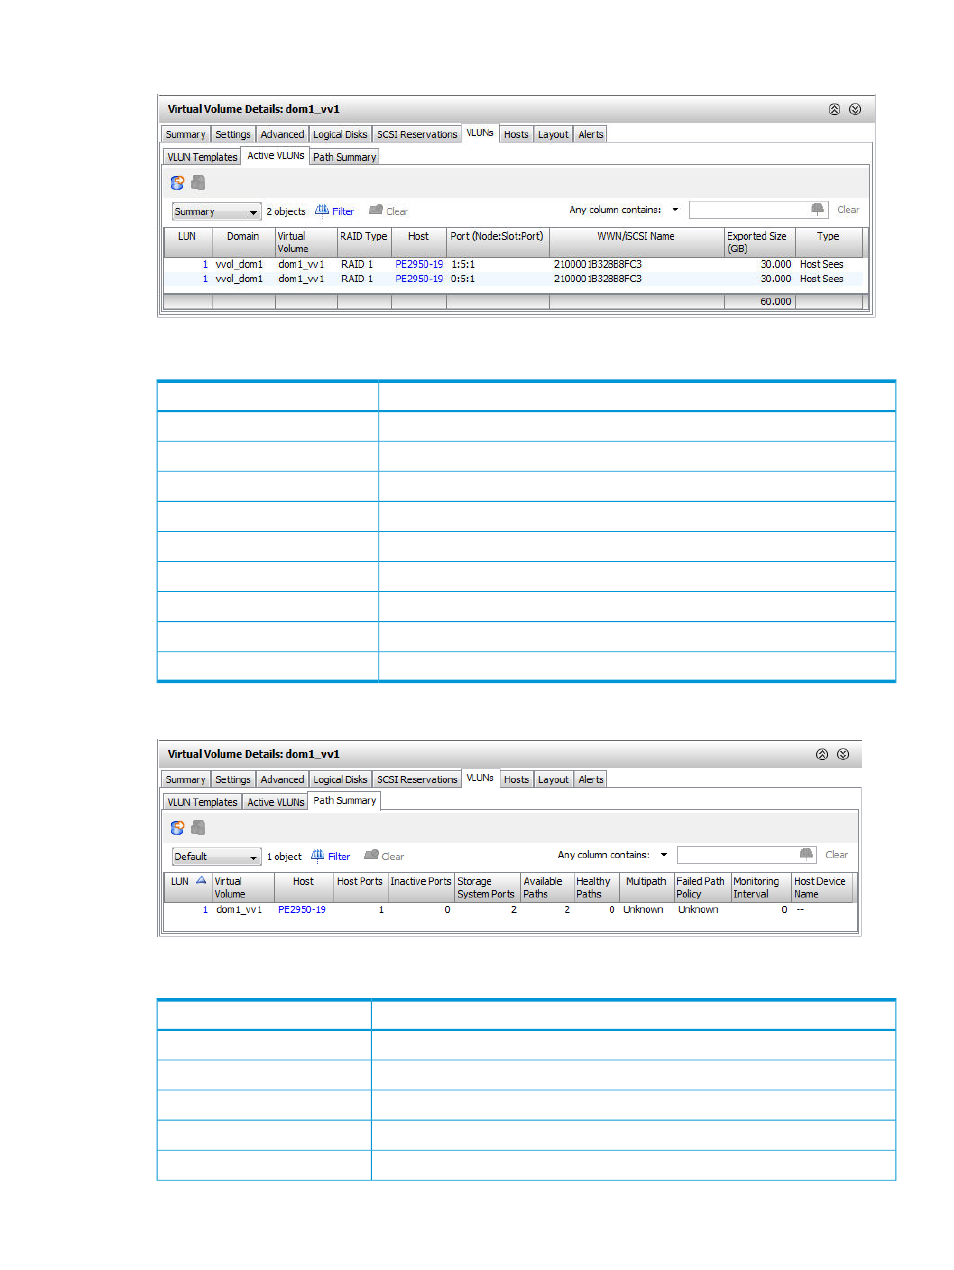Screen dimensions: 954x1270
Task: Open Settings tab in lower panel
Action: pos(233,779)
